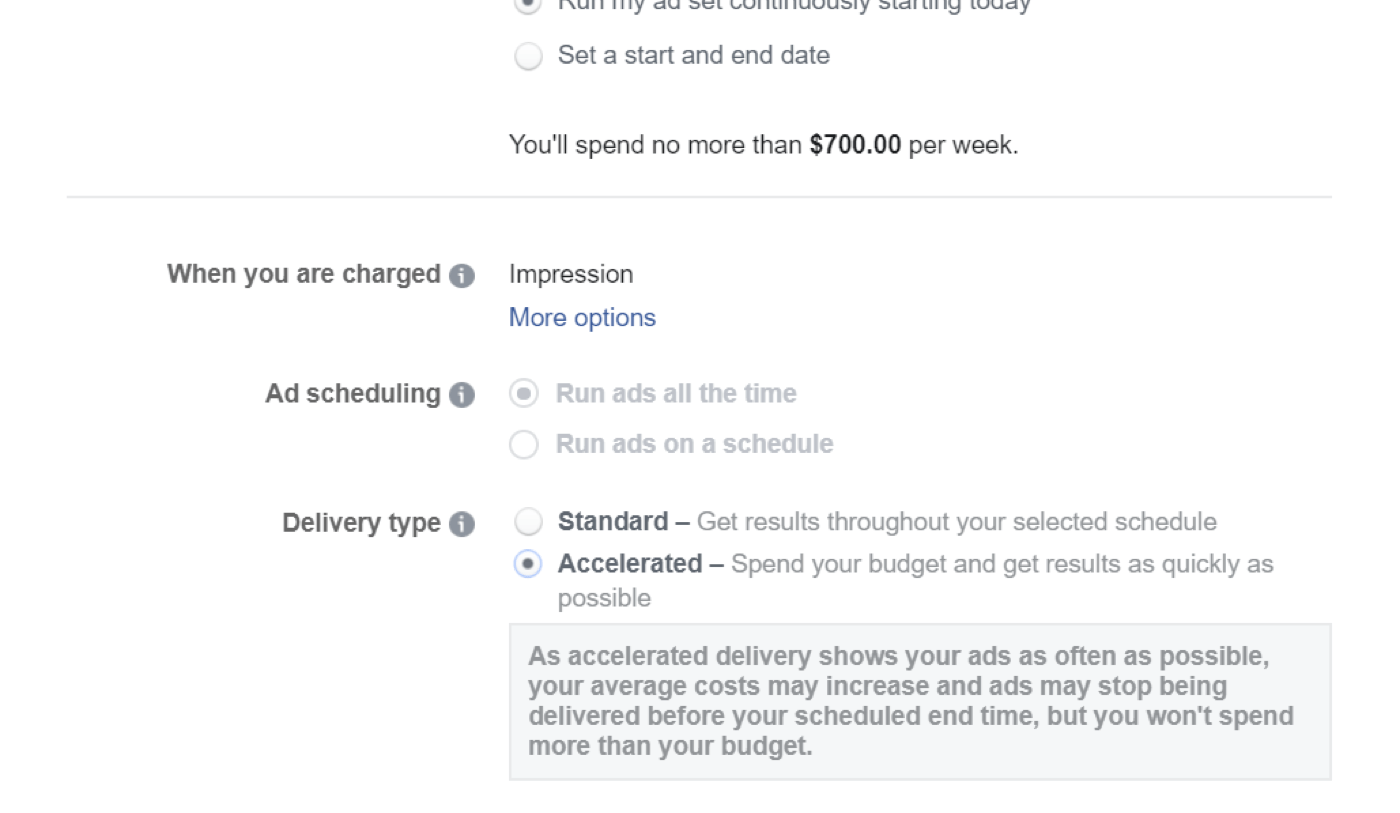The height and width of the screenshot is (813, 1400).
Task: Click the 'Delivery type' field label
Action: (x=361, y=523)
